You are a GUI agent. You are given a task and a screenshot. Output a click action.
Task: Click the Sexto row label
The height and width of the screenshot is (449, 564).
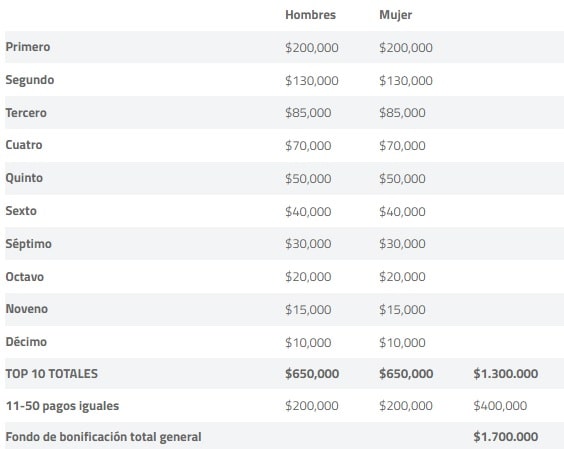[21, 210]
